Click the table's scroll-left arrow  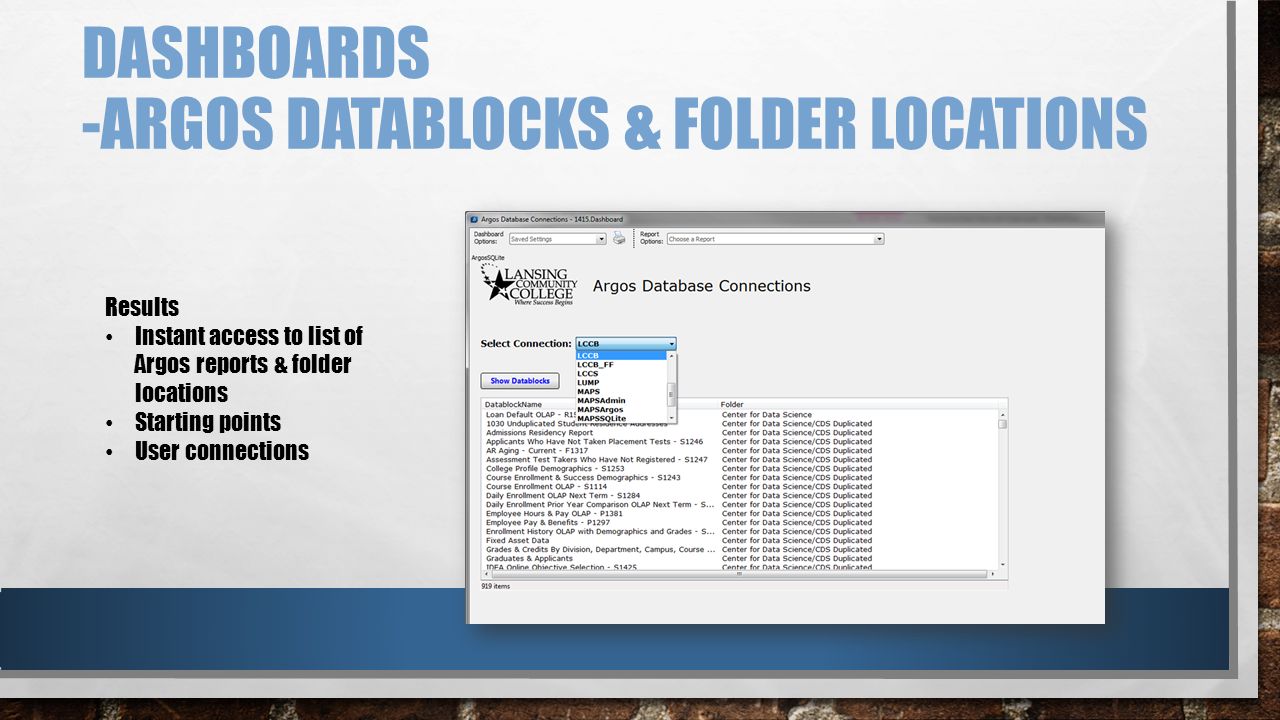tap(486, 574)
